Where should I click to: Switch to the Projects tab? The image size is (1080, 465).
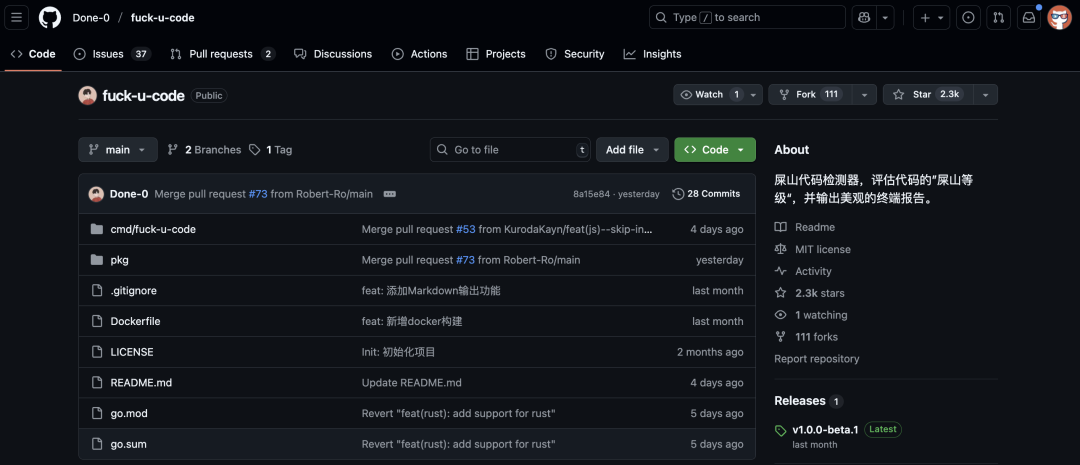coord(496,54)
